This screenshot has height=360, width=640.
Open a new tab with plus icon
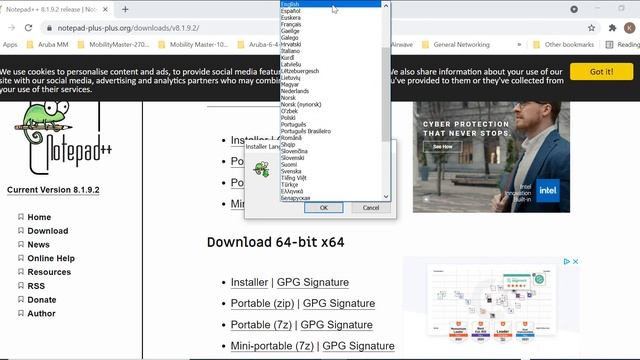[x=125, y=9]
